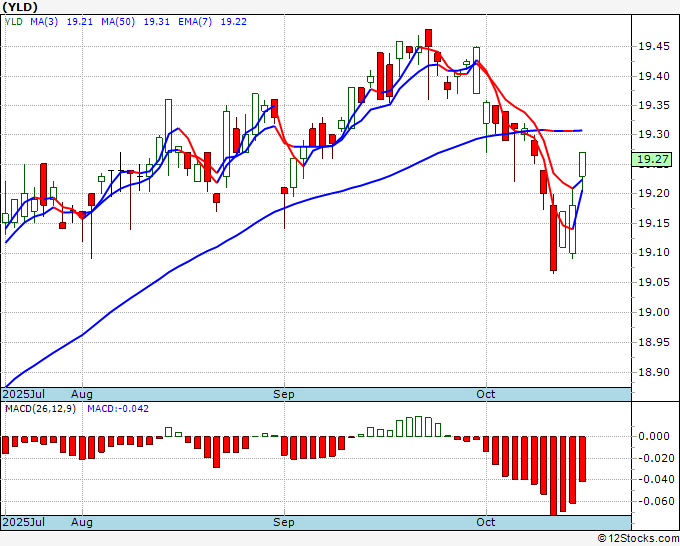This screenshot has width=680, height=546.
Task: Select the MA(50) indicator label
Action: (x=118, y=21)
